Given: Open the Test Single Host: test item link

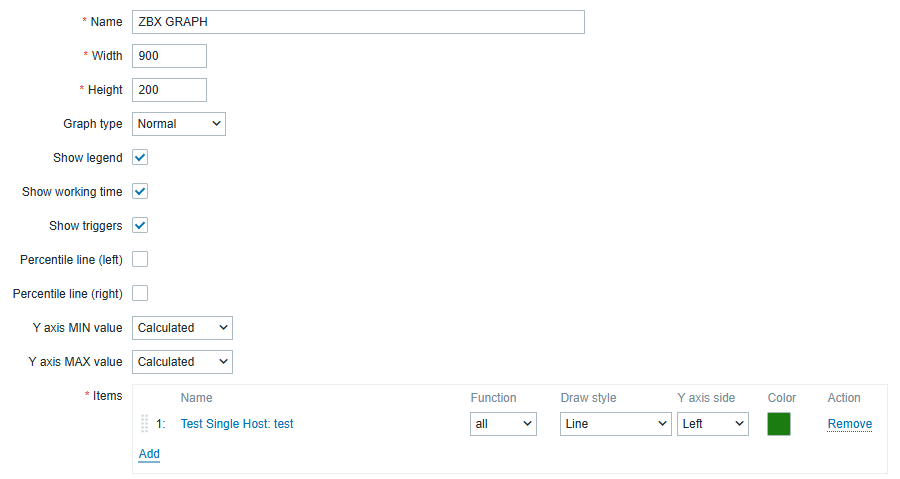Looking at the screenshot, I should 237,424.
